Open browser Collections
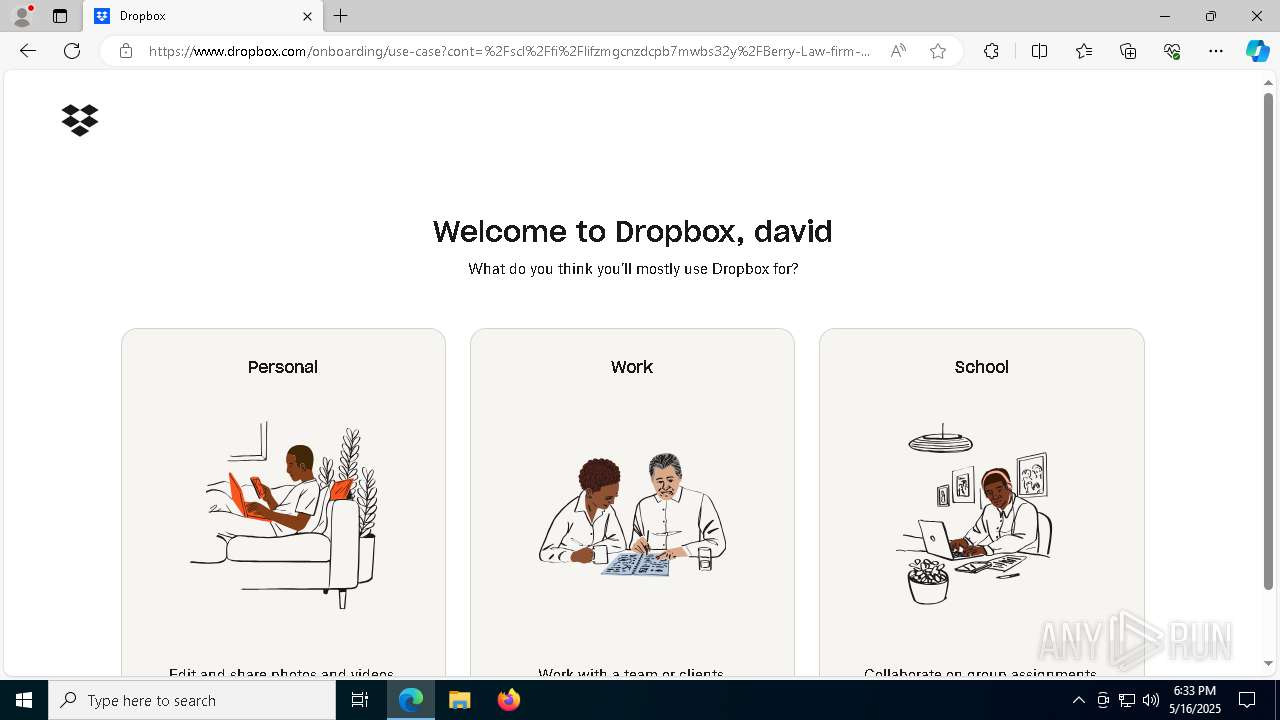The height and width of the screenshot is (720, 1280). [x=1128, y=51]
